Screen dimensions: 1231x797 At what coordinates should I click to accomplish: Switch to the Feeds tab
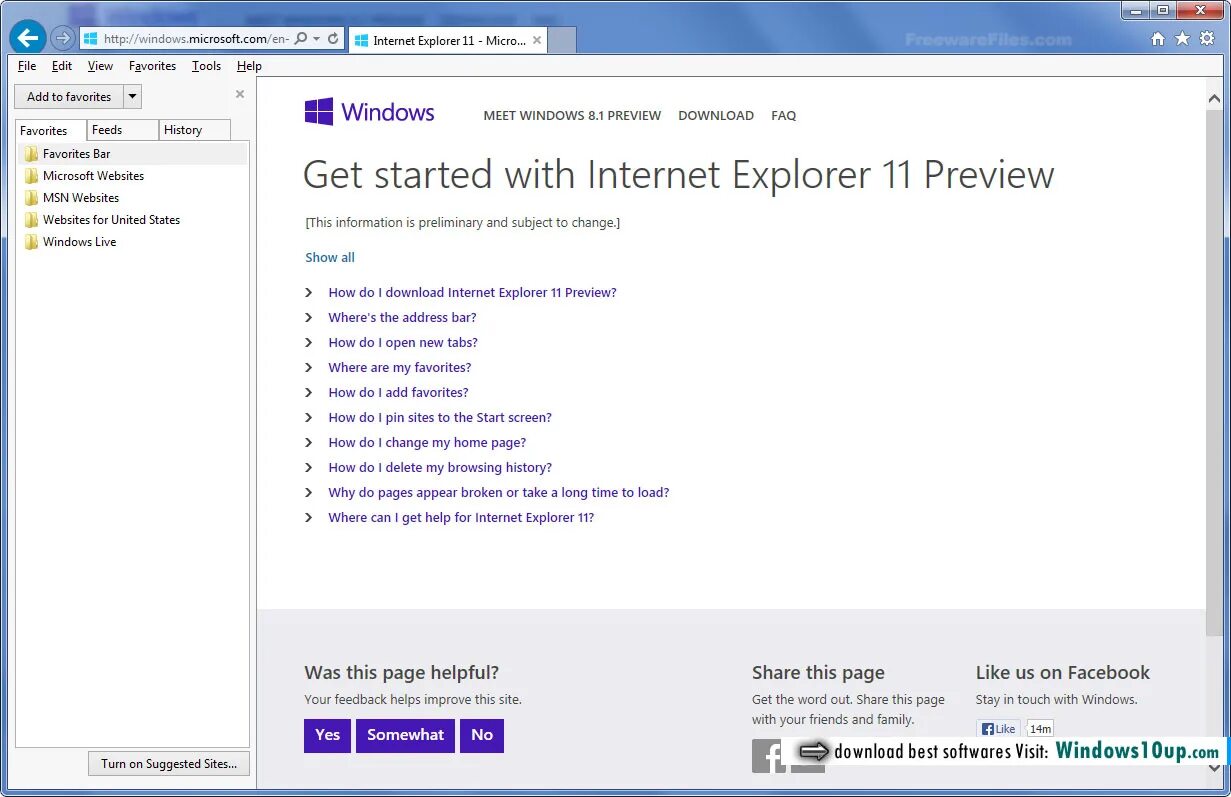(x=122, y=130)
